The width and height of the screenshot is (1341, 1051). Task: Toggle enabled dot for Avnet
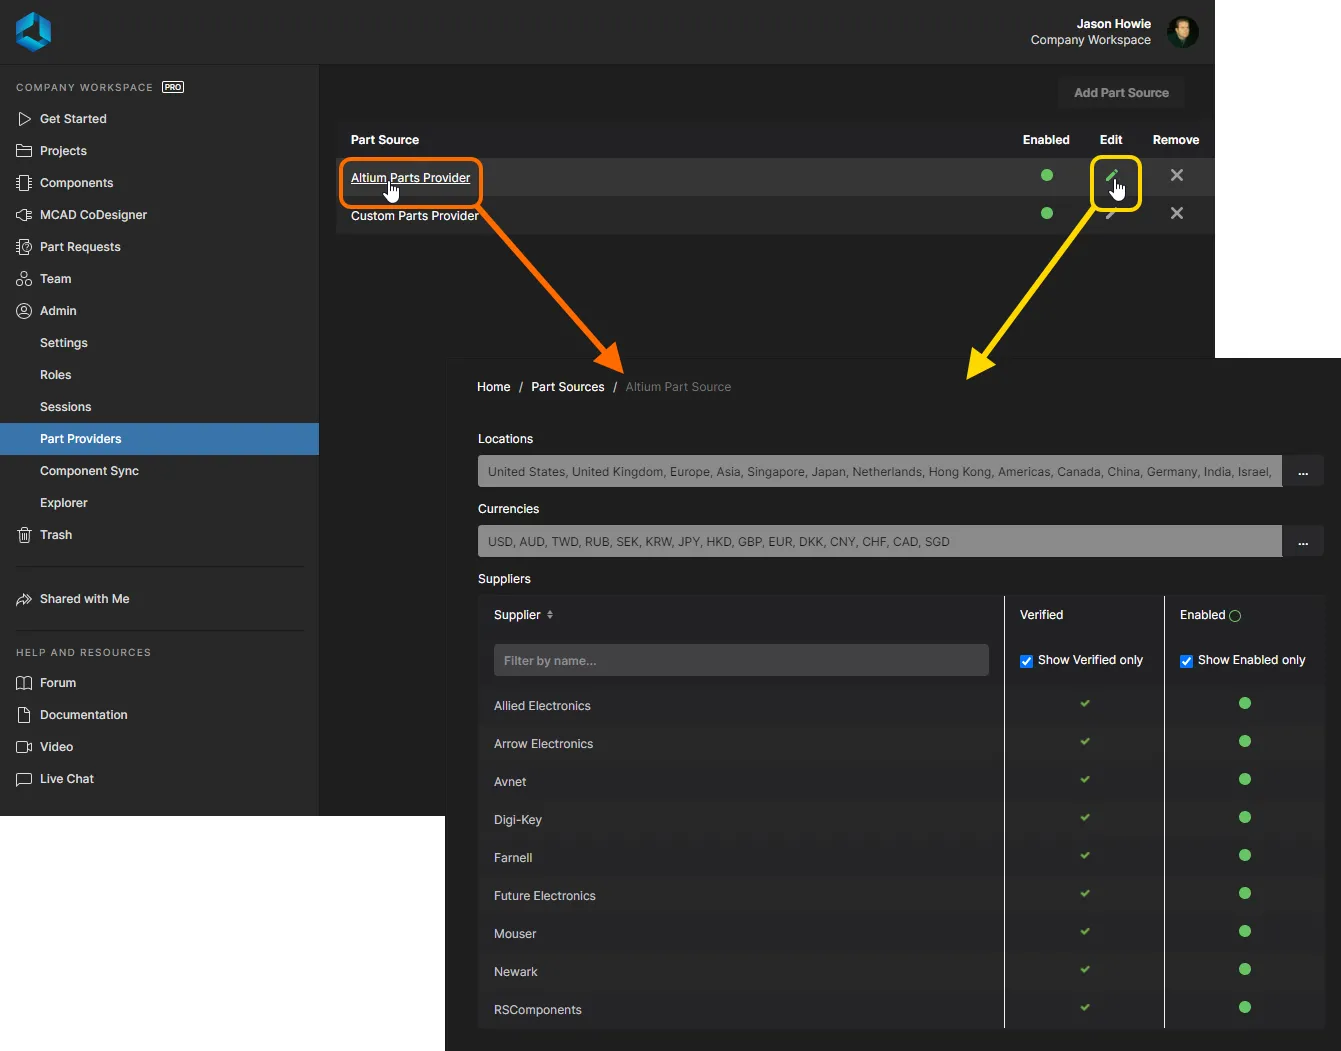click(1245, 779)
